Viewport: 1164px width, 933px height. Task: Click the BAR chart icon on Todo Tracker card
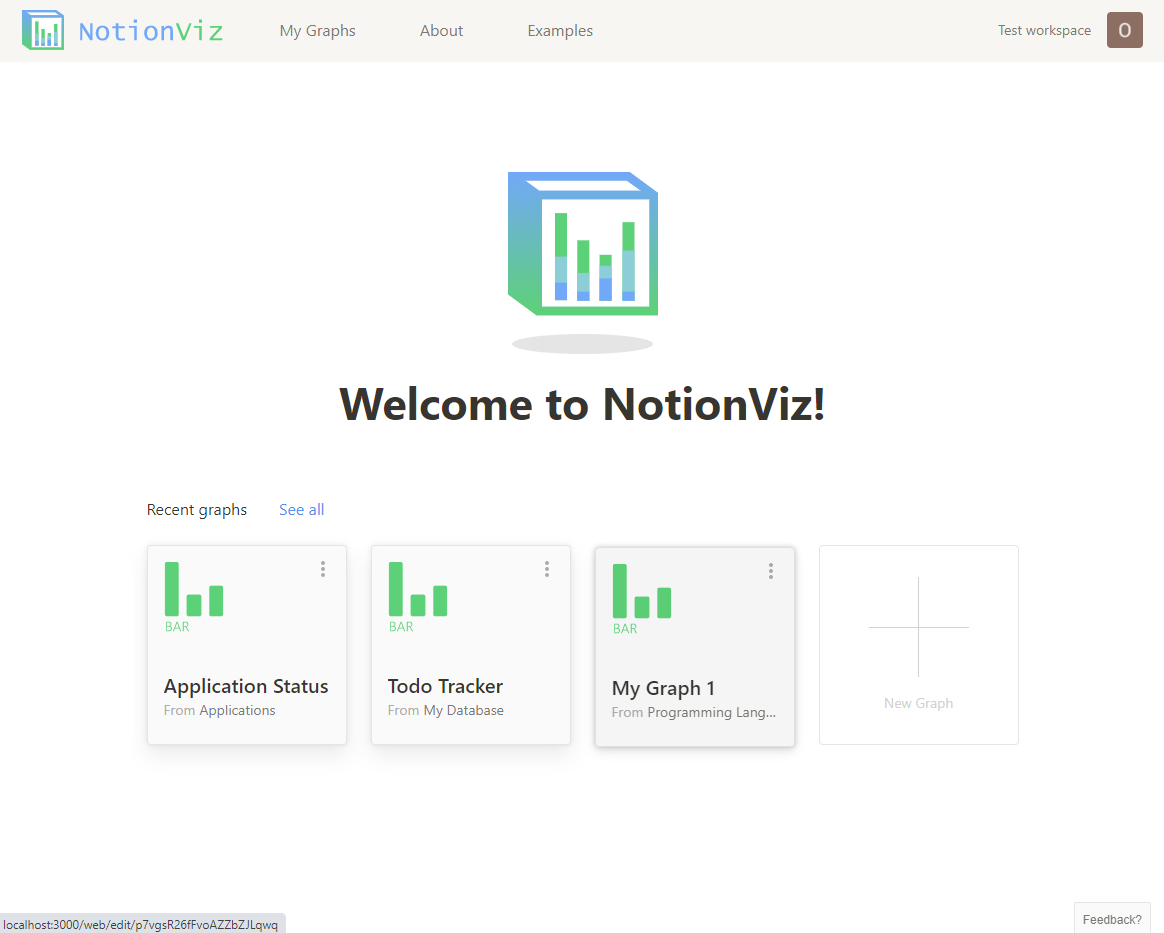(418, 592)
